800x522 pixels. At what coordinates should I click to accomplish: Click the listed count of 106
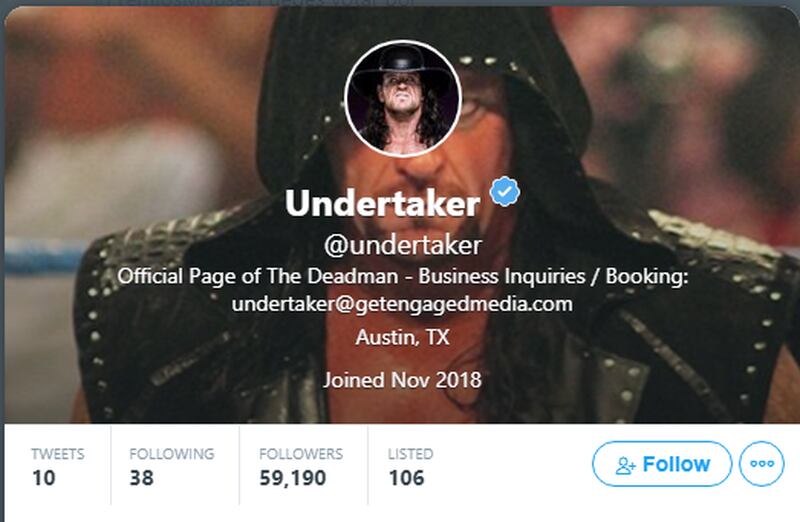tap(407, 478)
